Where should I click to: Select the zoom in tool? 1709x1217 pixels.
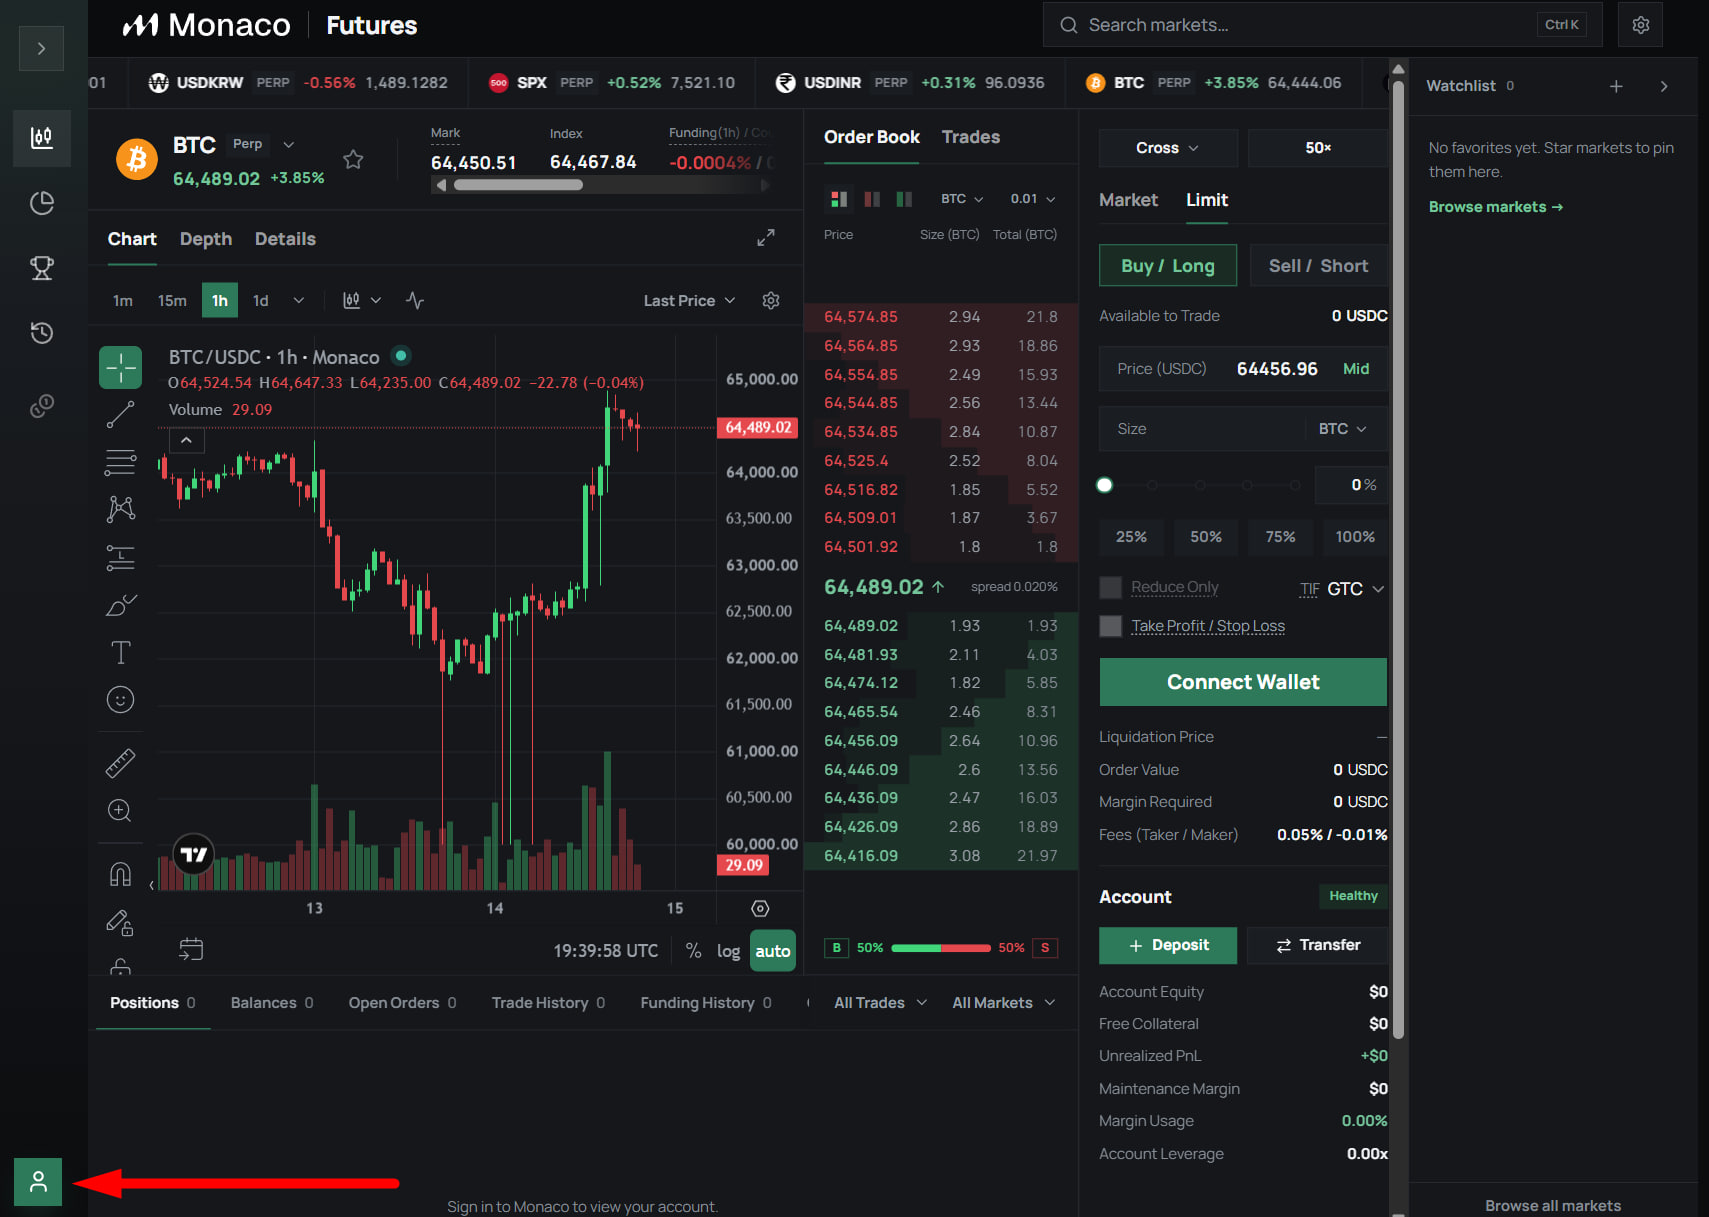[x=120, y=811]
